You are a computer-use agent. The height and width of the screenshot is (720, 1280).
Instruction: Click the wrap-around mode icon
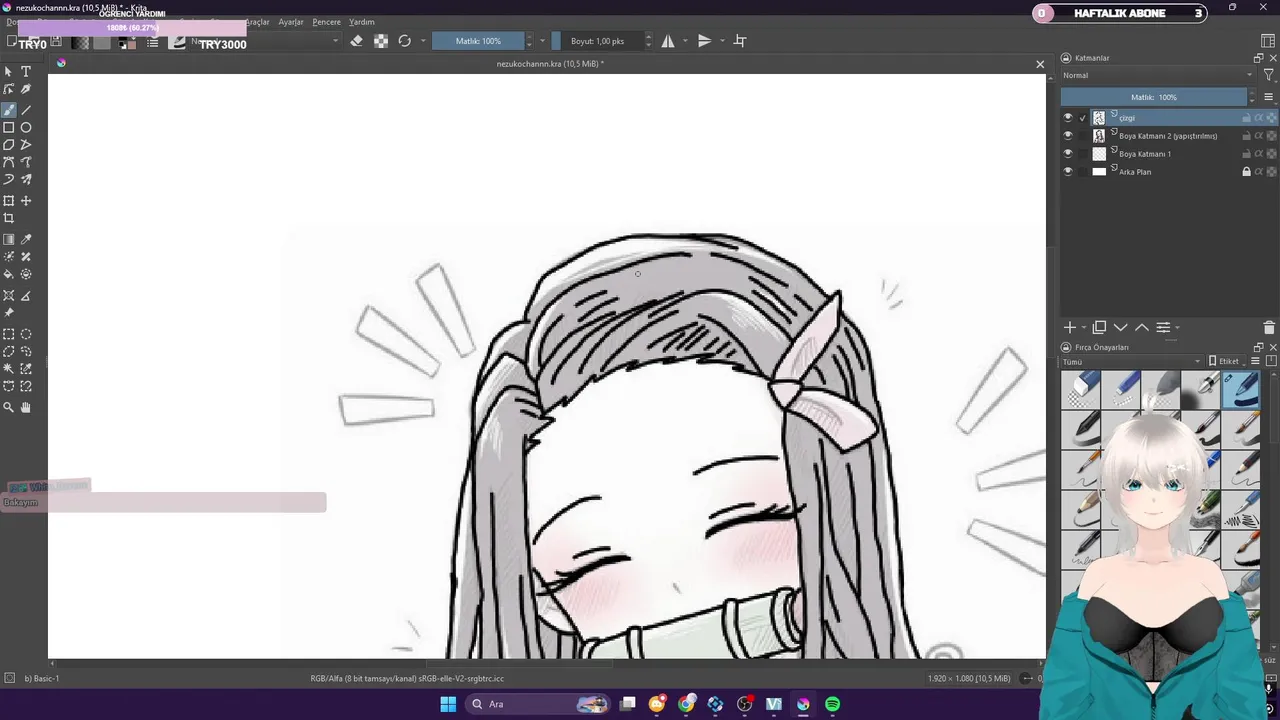740,41
